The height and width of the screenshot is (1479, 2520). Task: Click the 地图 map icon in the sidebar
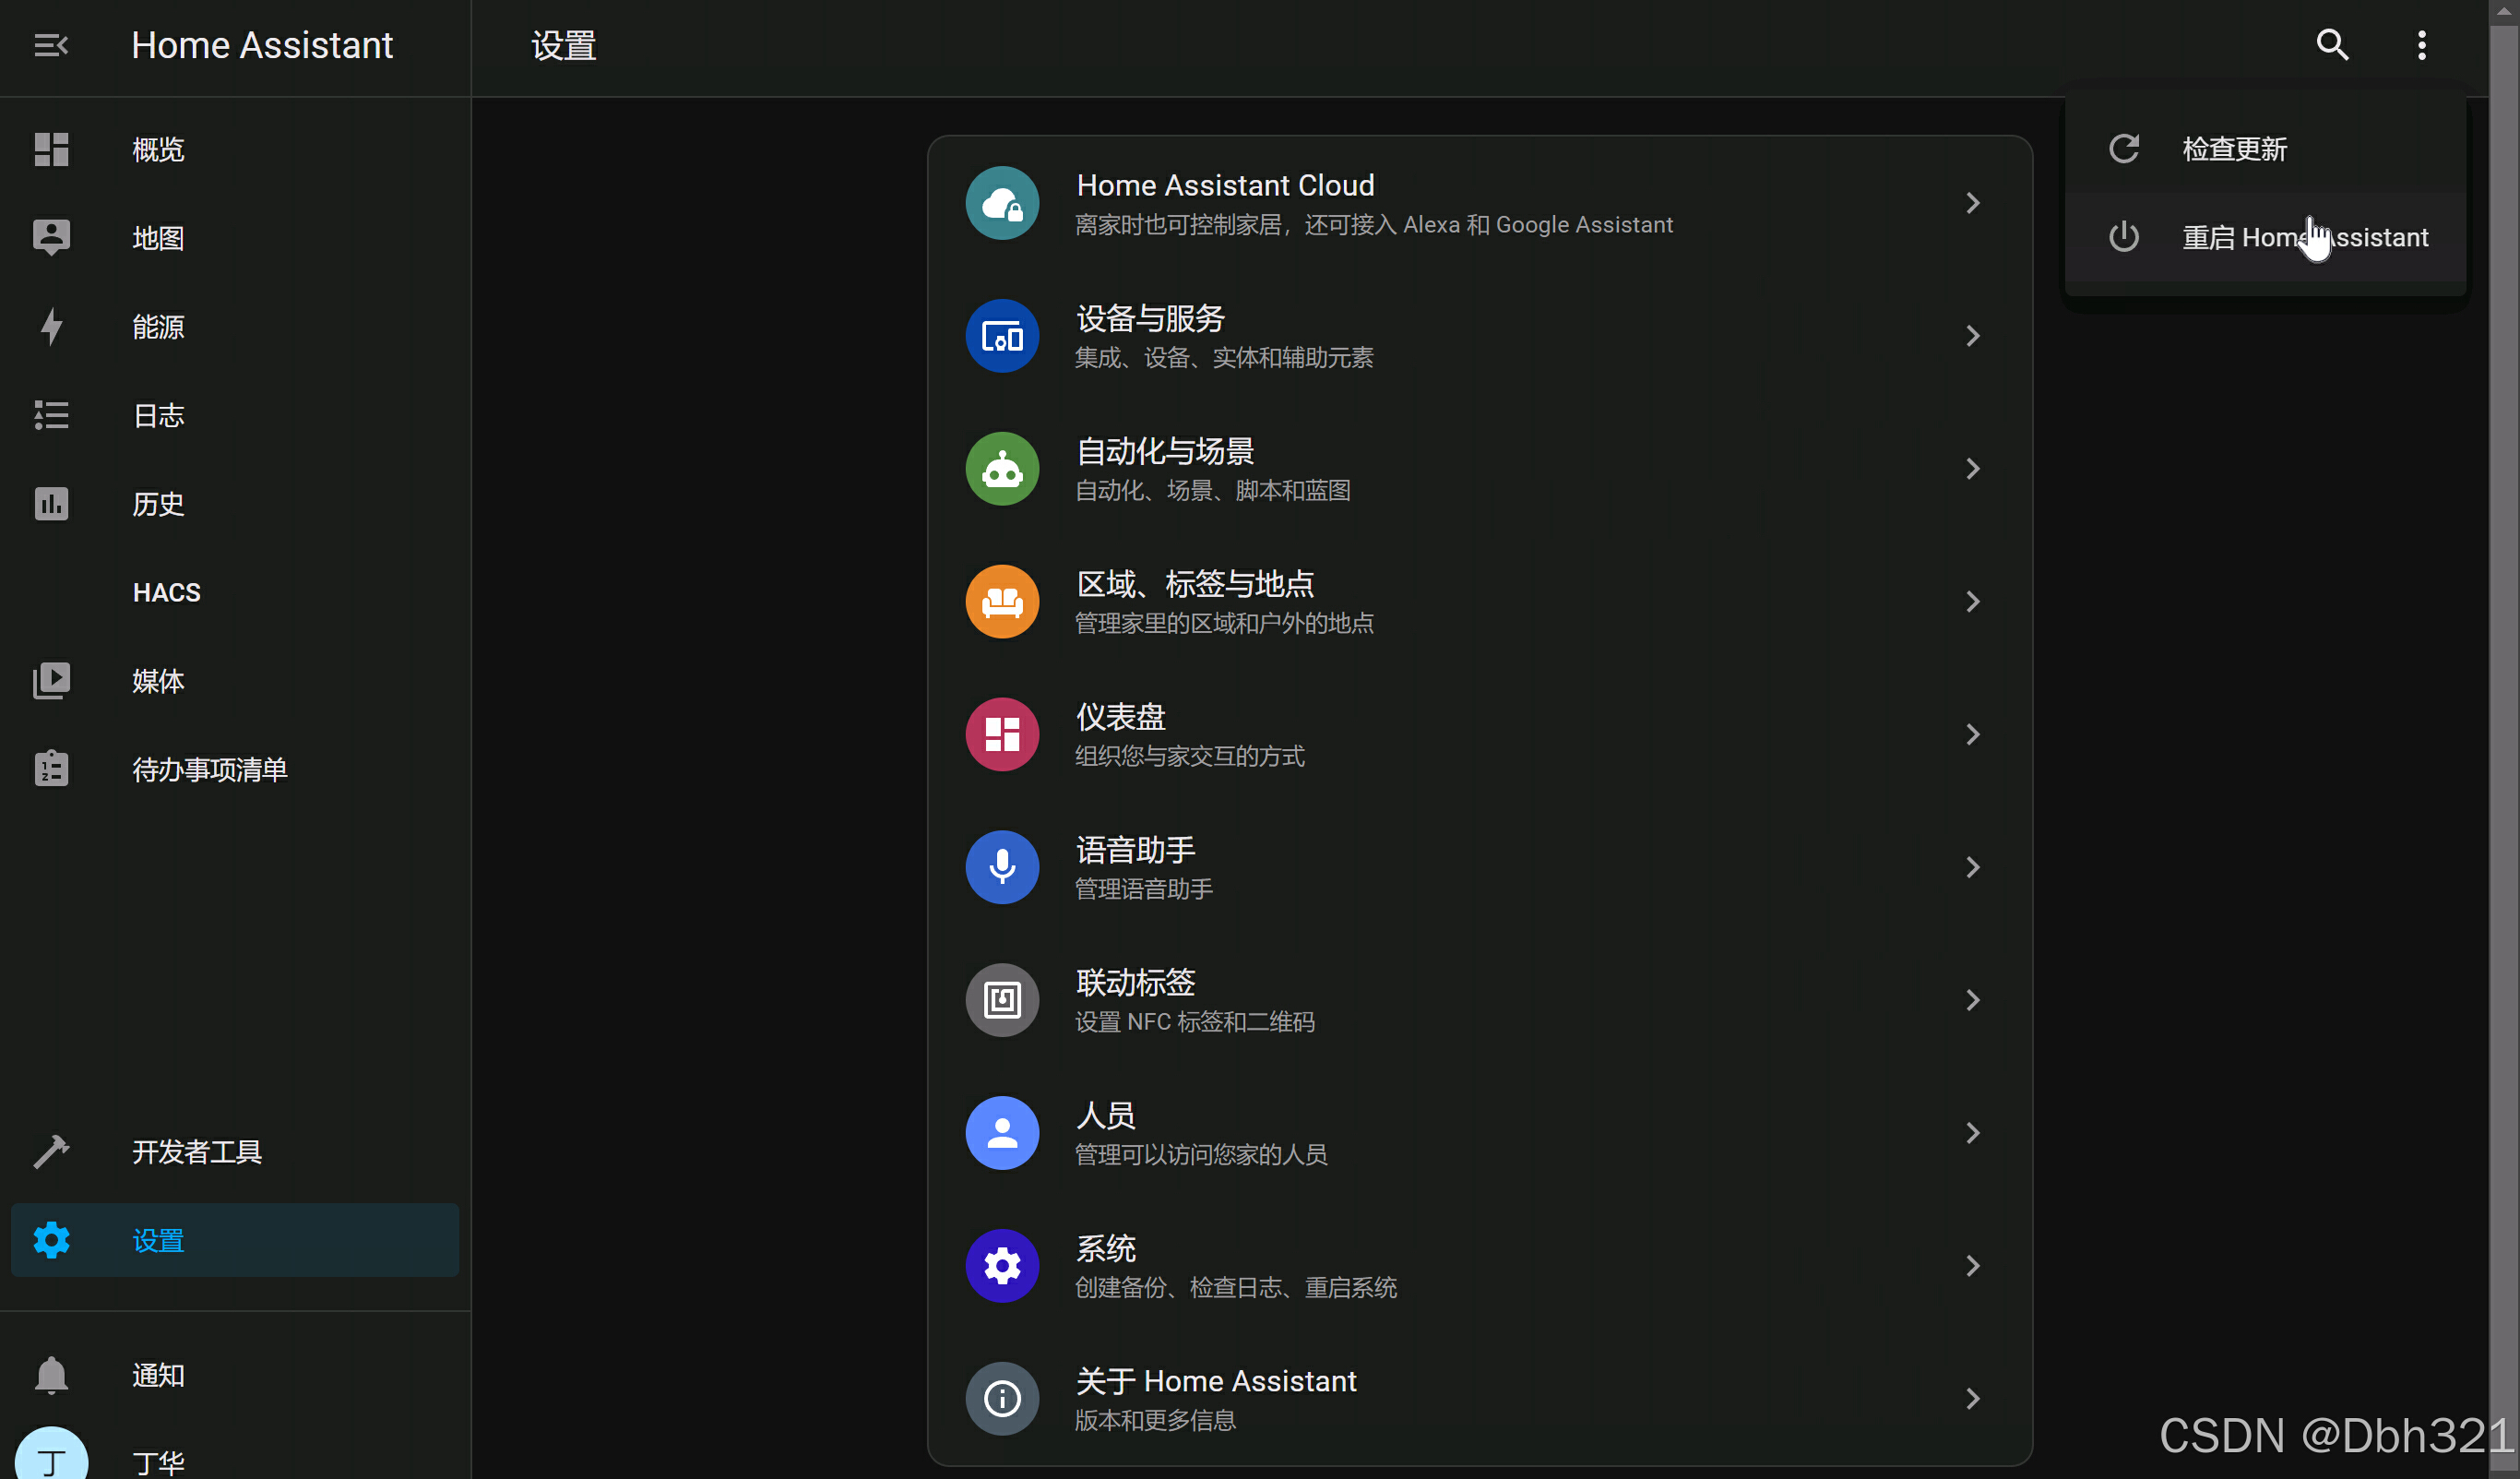(51, 237)
